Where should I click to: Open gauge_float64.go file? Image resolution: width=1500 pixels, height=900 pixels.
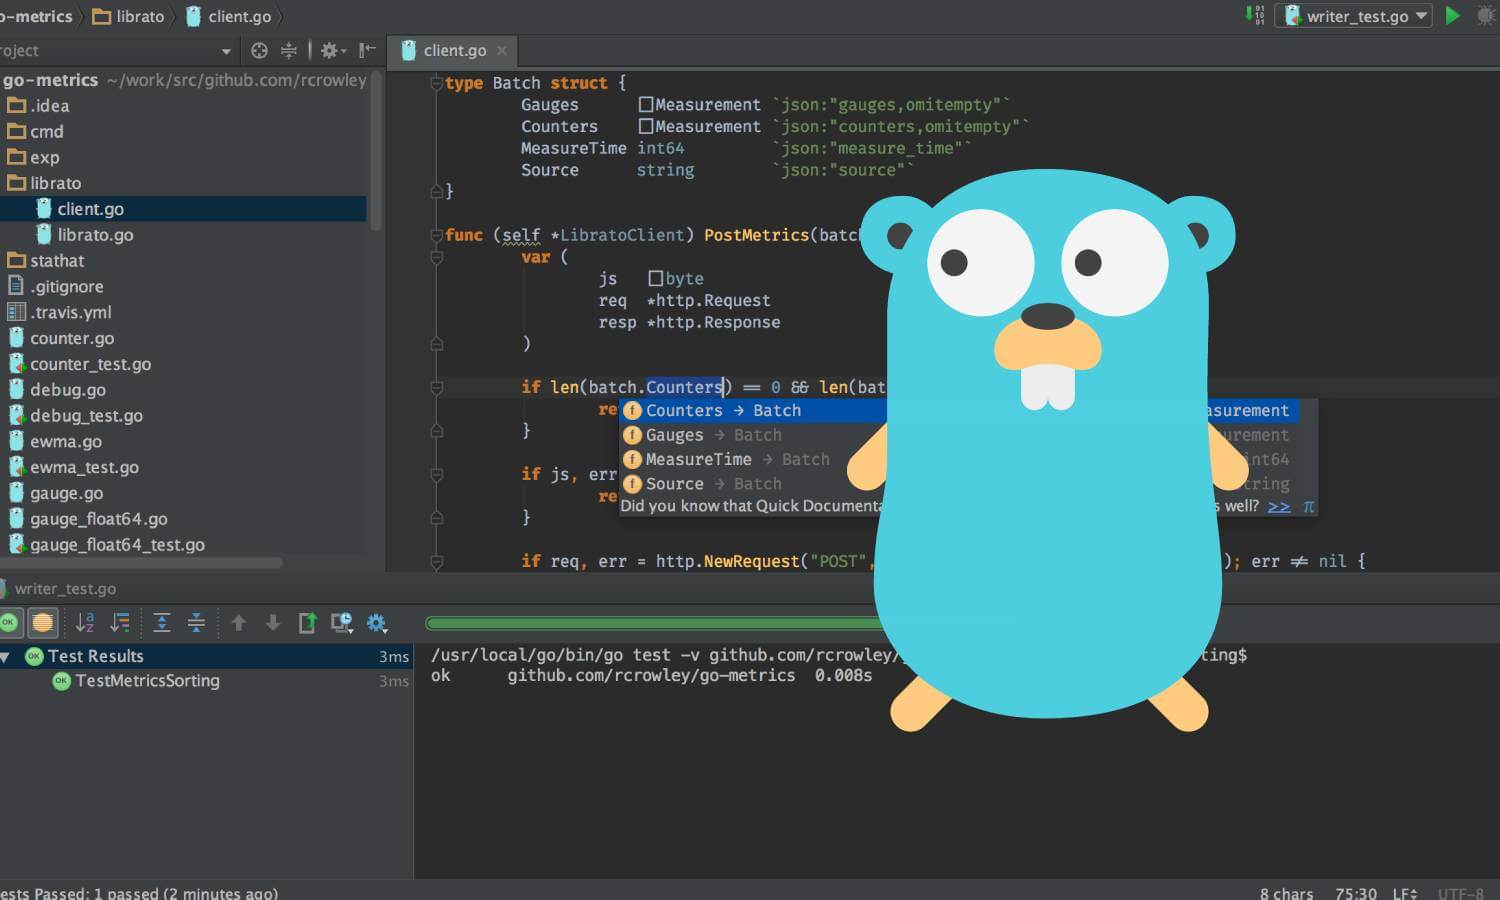click(x=87, y=520)
